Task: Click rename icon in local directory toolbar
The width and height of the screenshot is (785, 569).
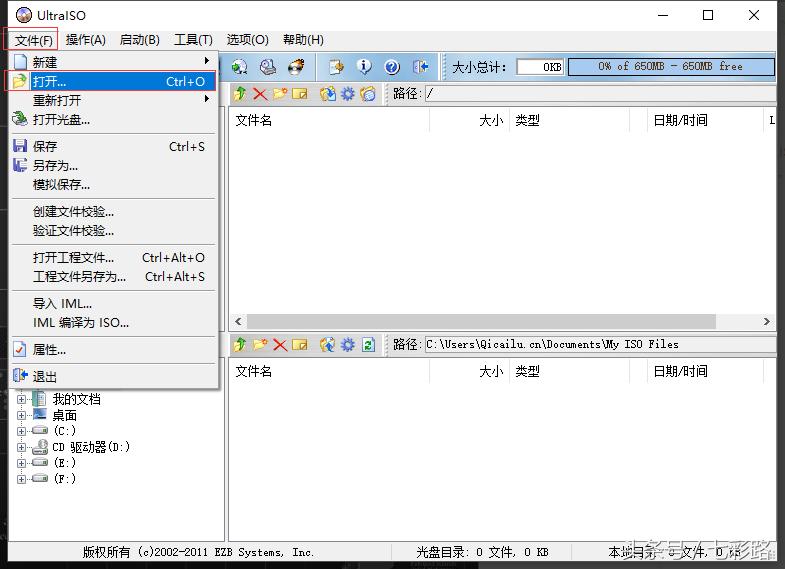Action: [x=300, y=344]
